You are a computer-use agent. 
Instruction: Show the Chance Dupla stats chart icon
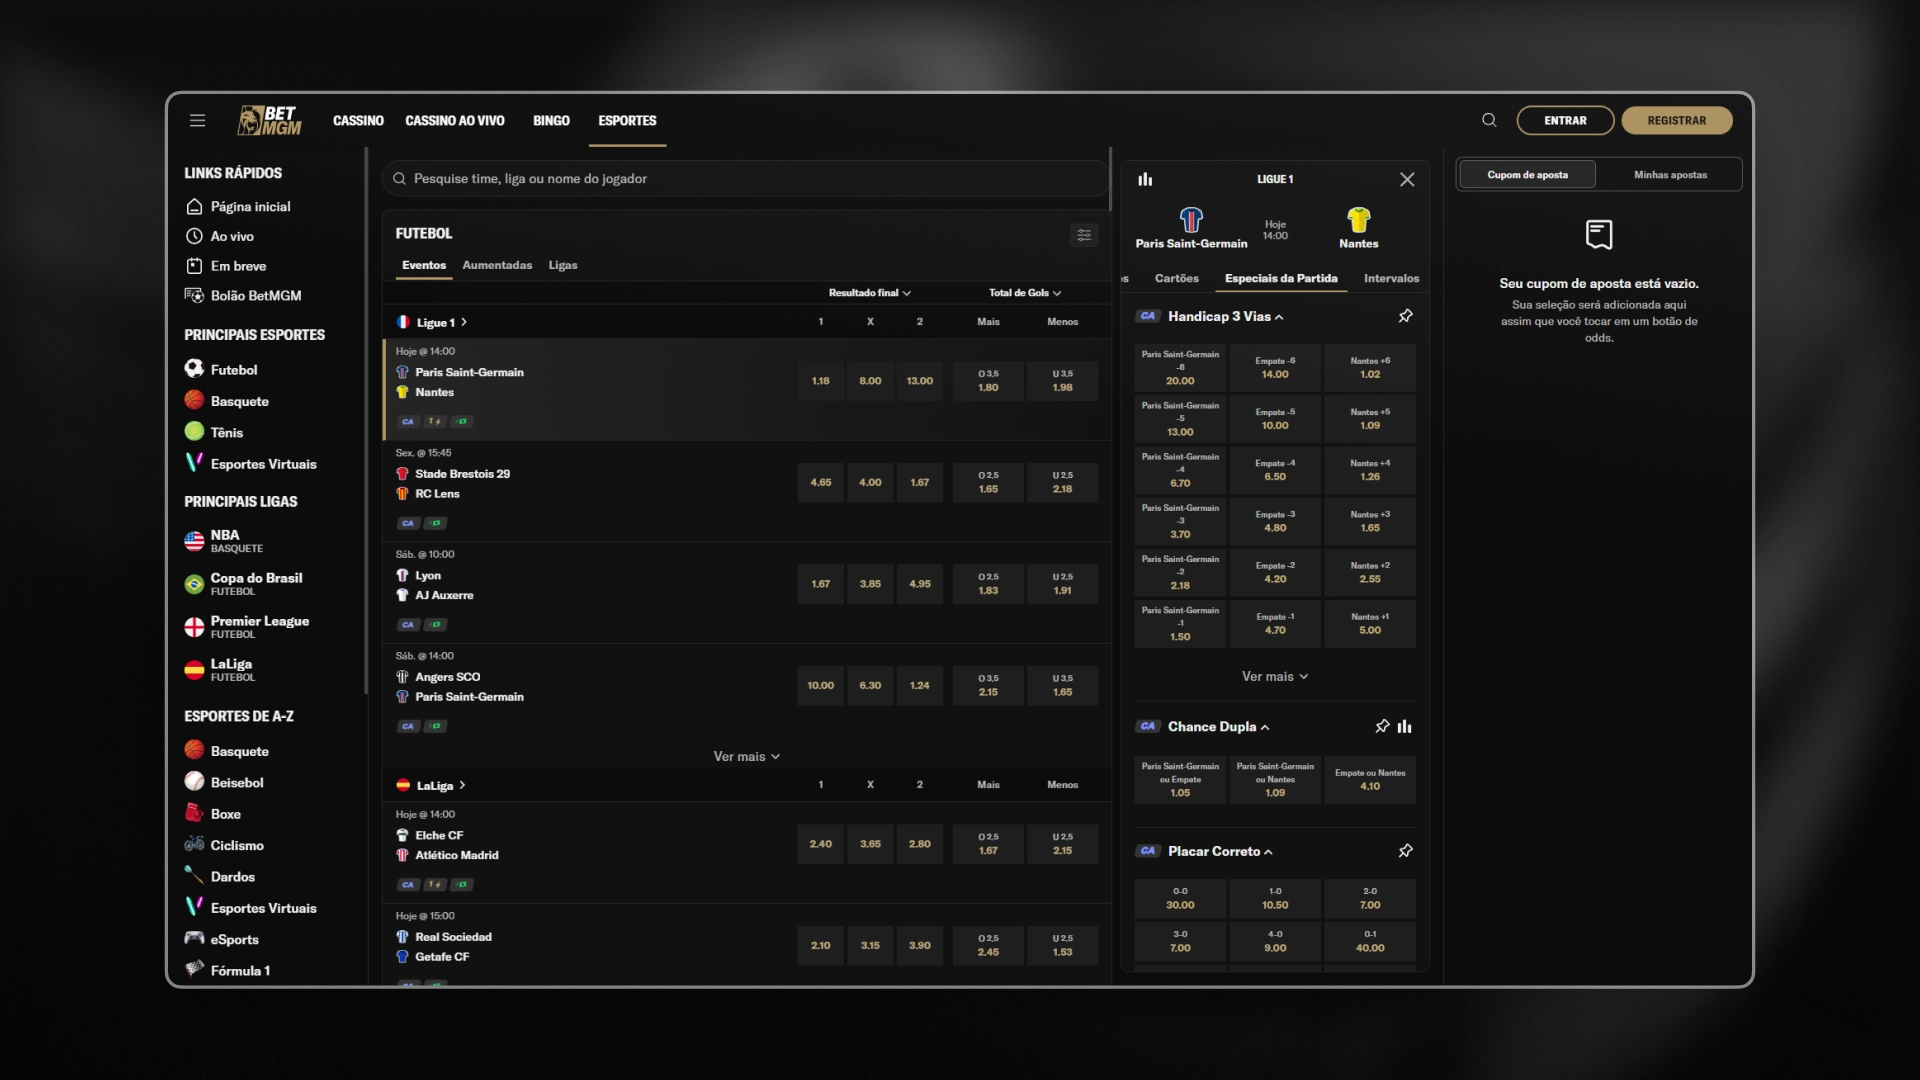[1405, 727]
